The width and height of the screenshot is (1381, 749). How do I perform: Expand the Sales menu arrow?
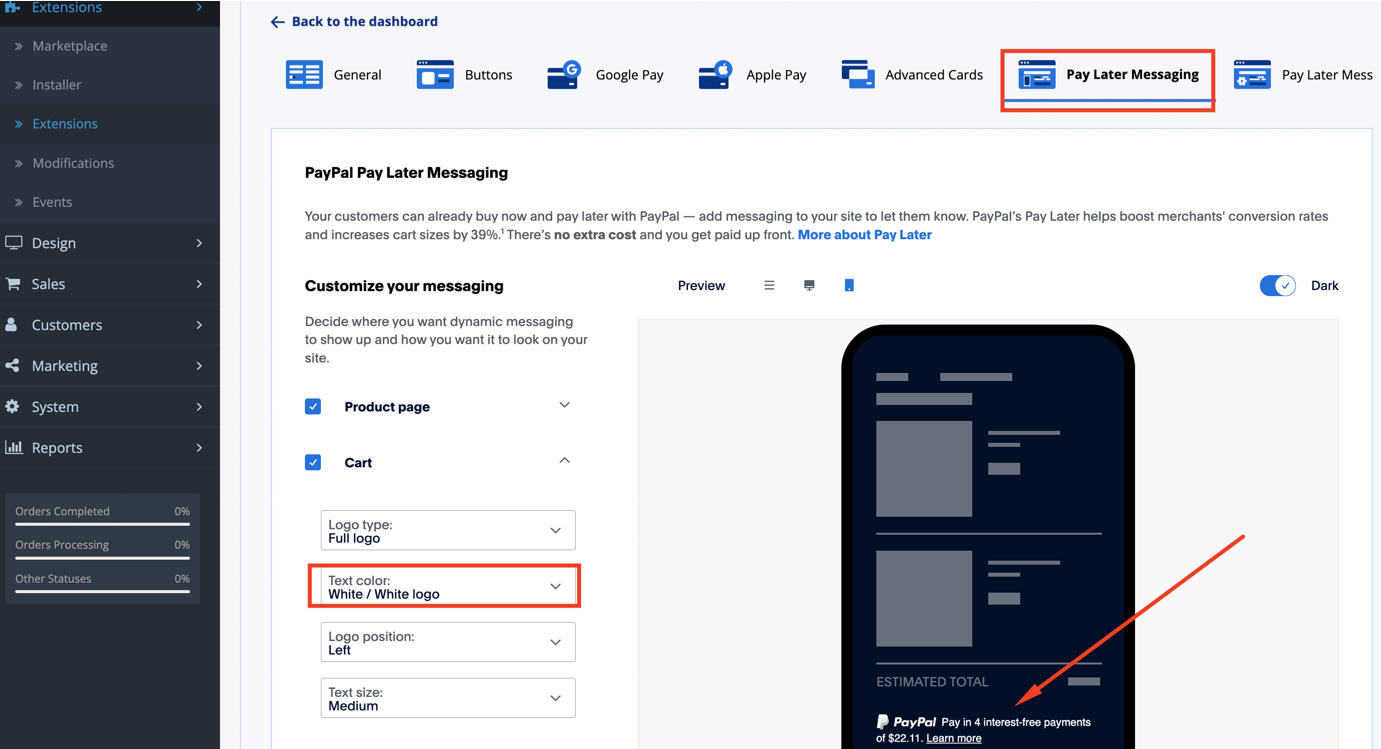tap(199, 284)
